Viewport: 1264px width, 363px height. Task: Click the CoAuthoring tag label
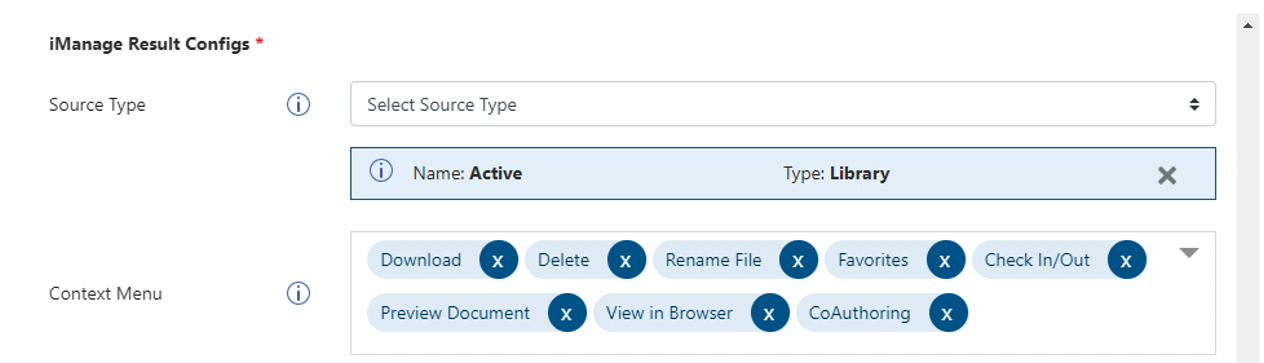point(859,313)
